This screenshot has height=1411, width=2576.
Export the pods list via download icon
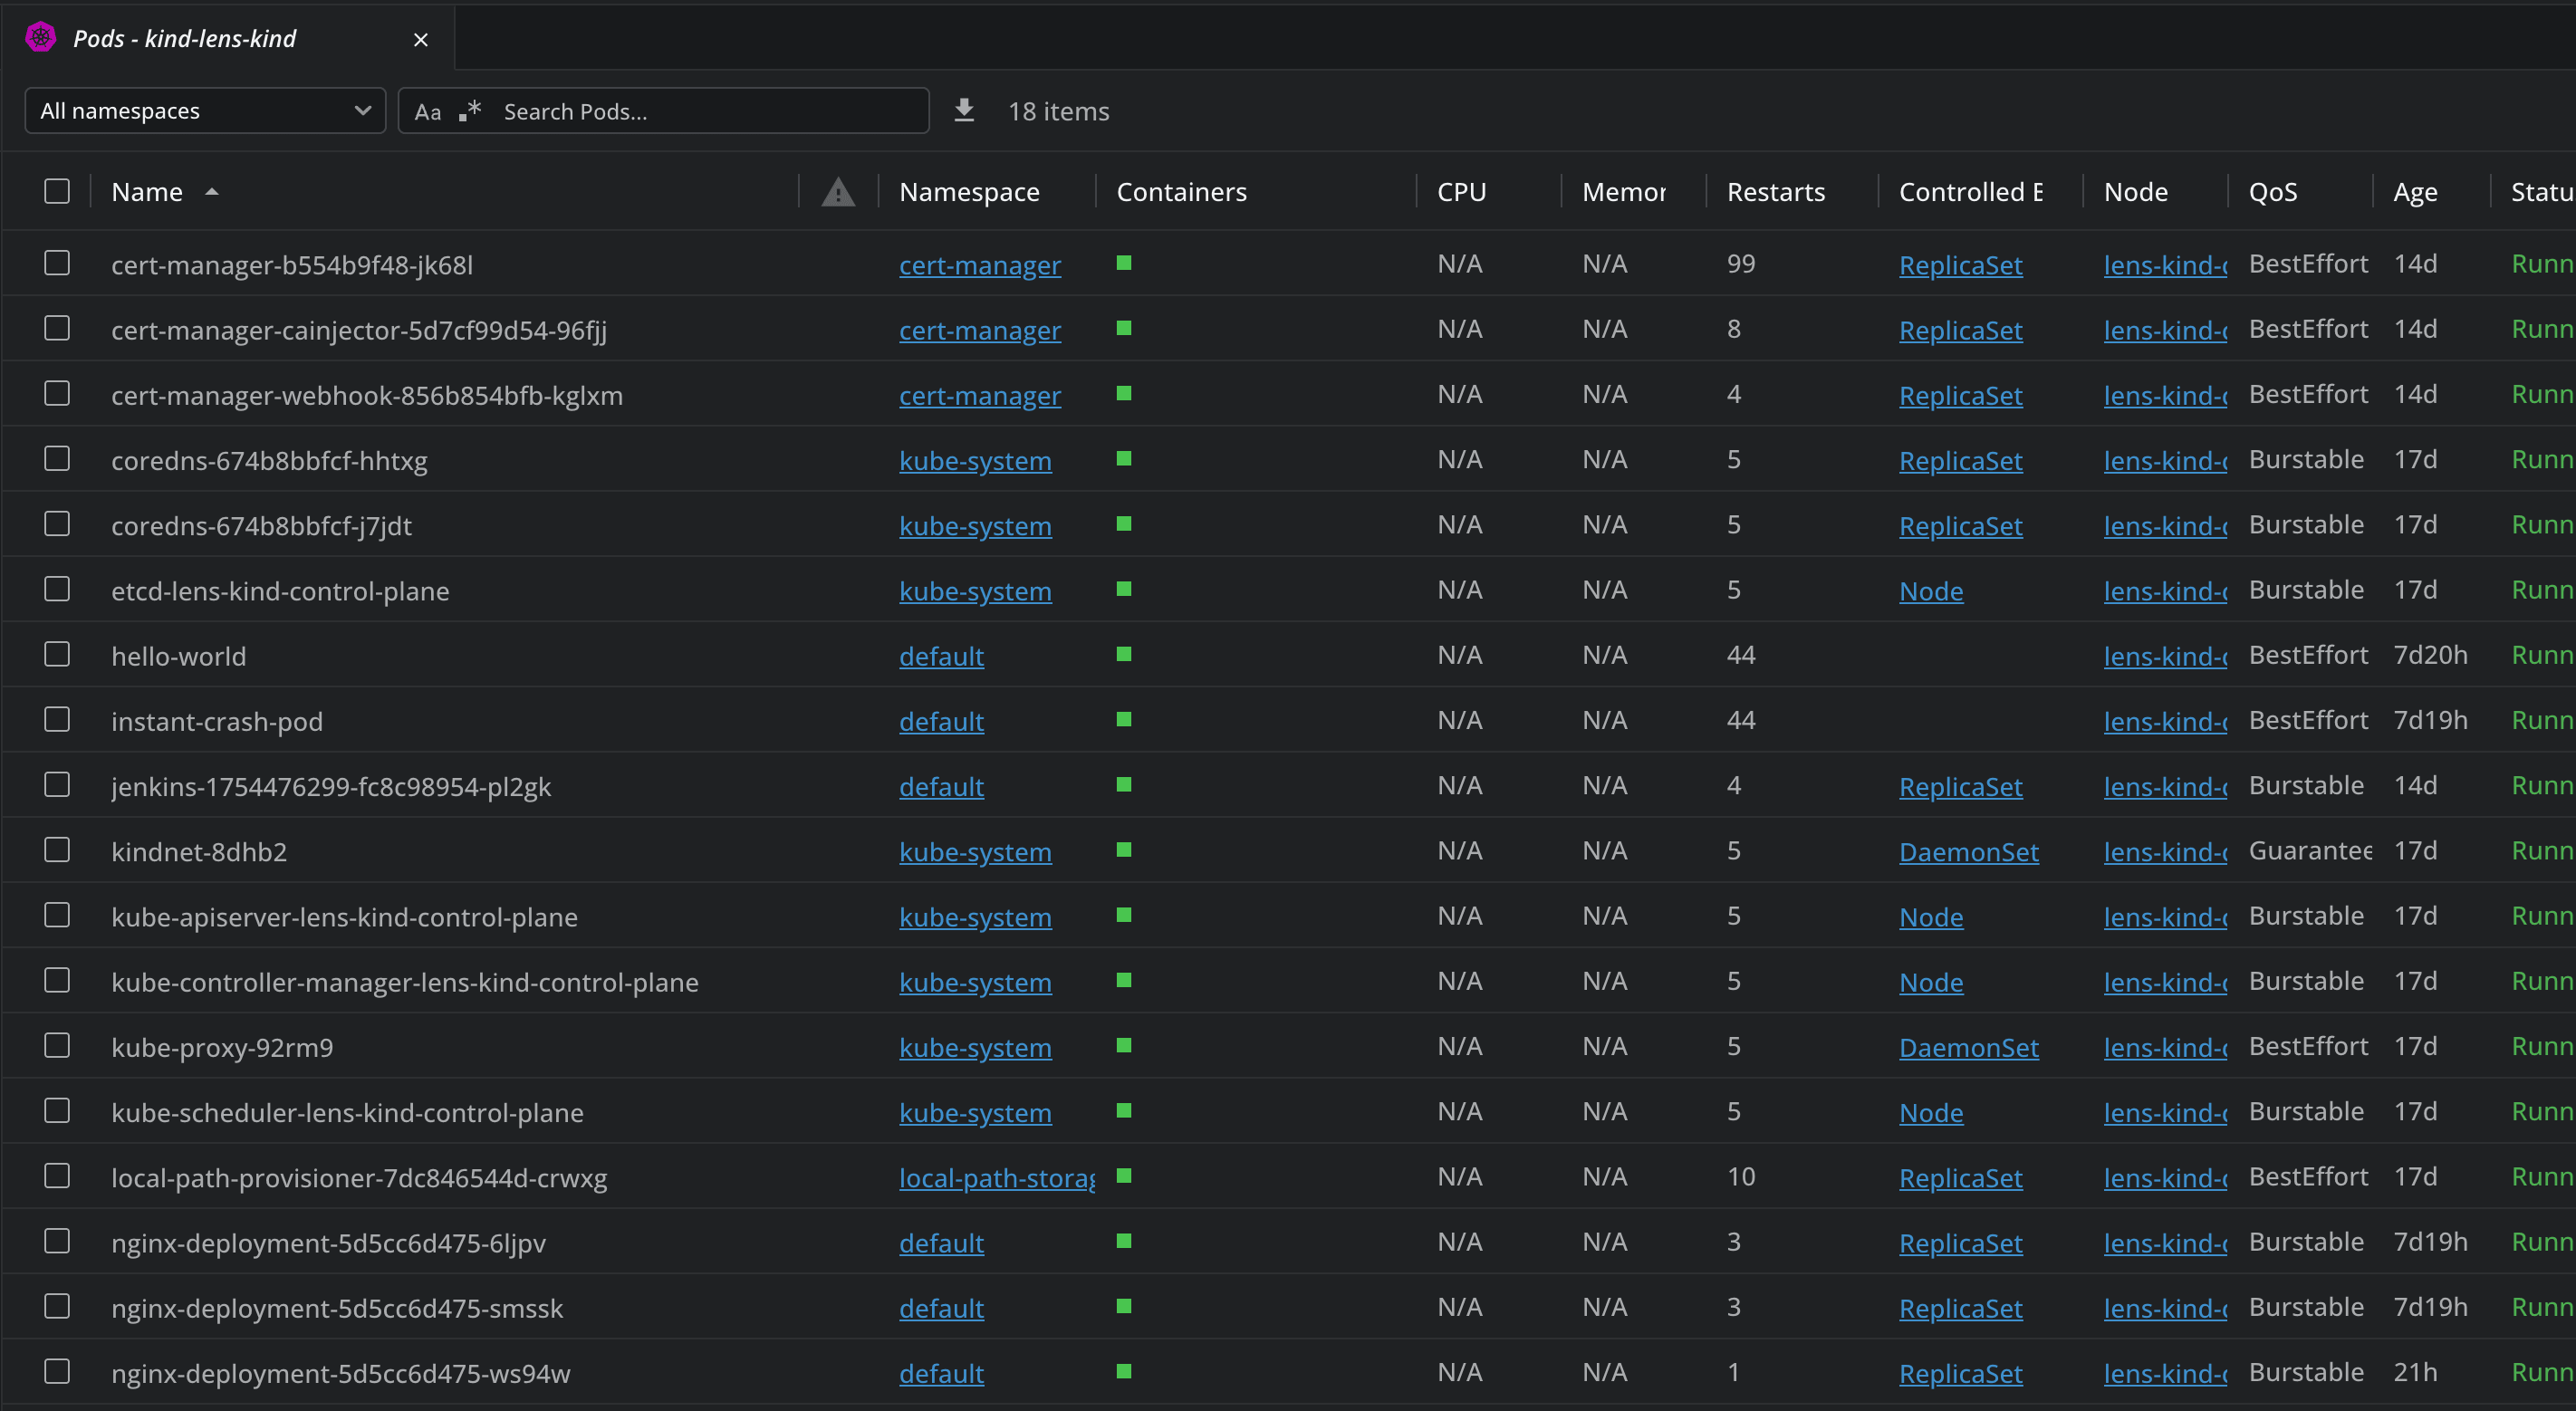pos(963,110)
